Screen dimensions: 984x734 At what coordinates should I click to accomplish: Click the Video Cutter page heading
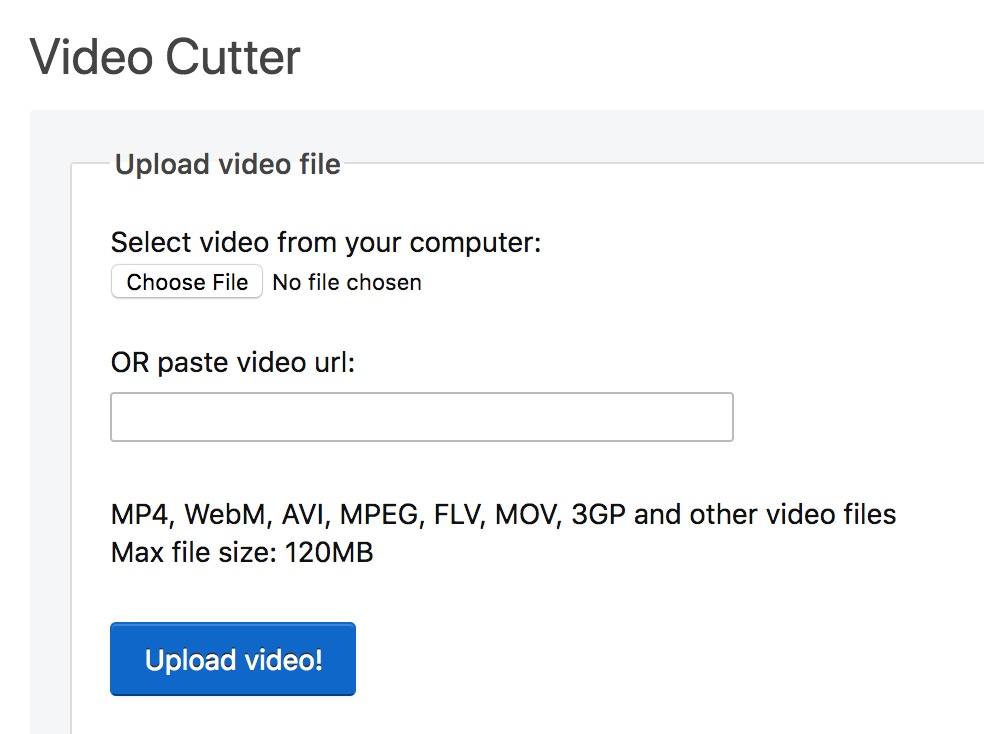click(x=165, y=57)
